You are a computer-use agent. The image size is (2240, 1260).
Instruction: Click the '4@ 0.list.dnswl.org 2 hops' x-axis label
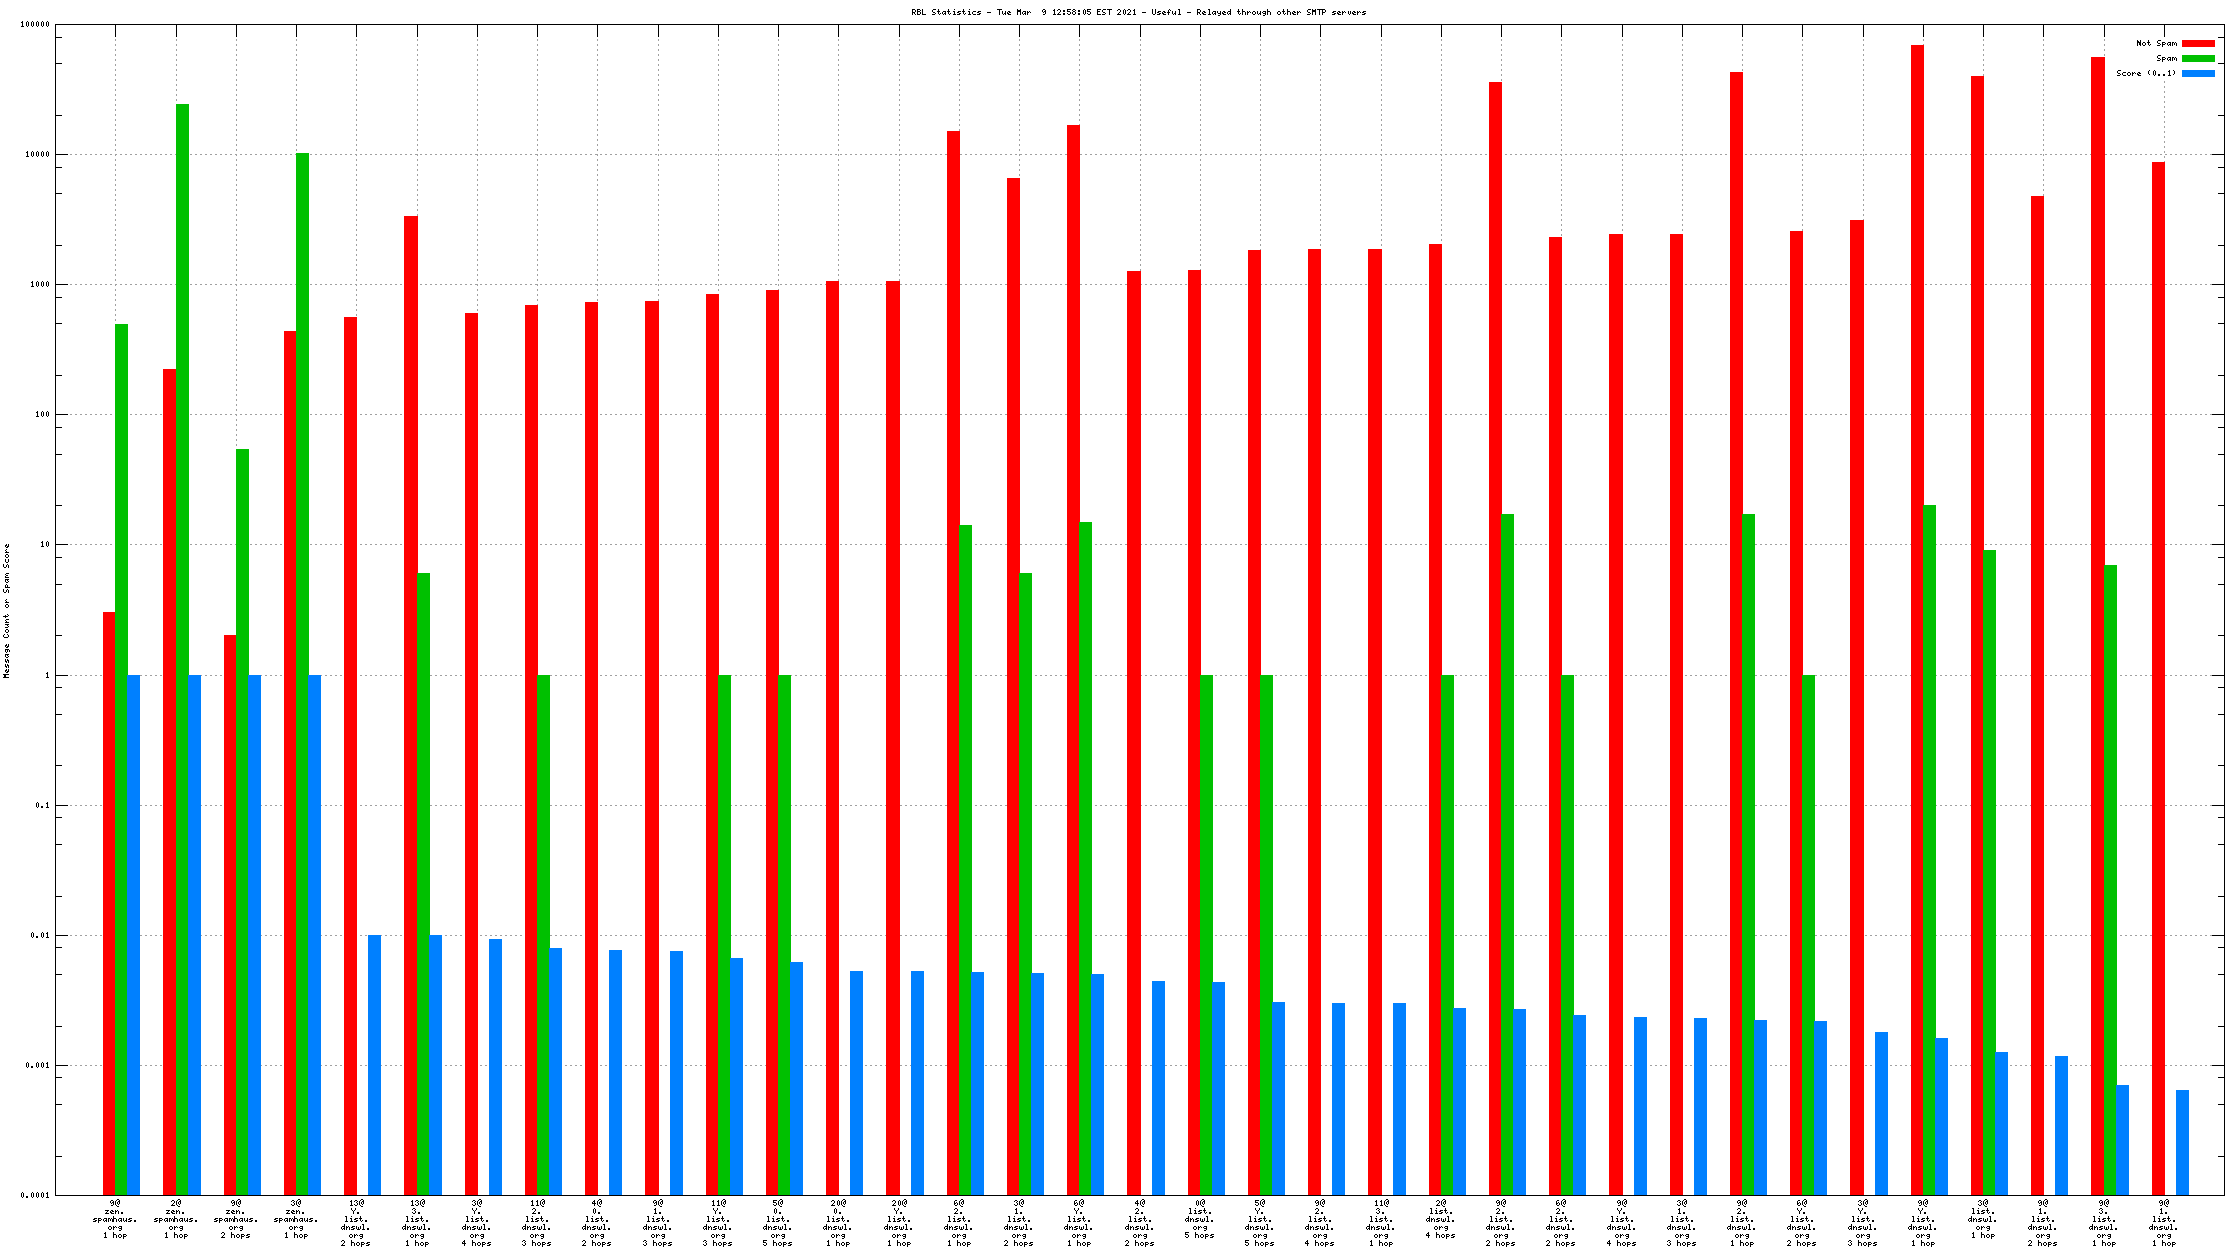click(x=597, y=1222)
